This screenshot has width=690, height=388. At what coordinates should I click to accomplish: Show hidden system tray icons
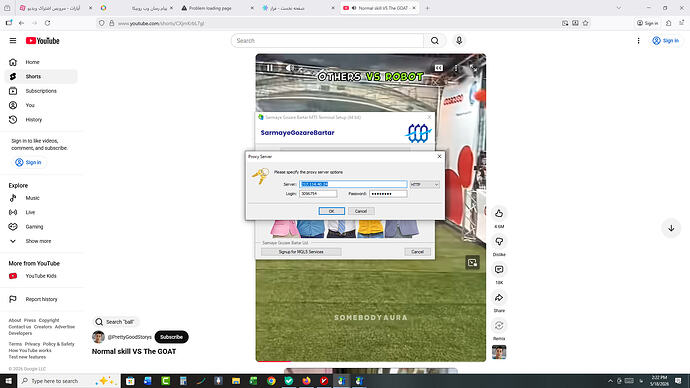[x=610, y=381]
